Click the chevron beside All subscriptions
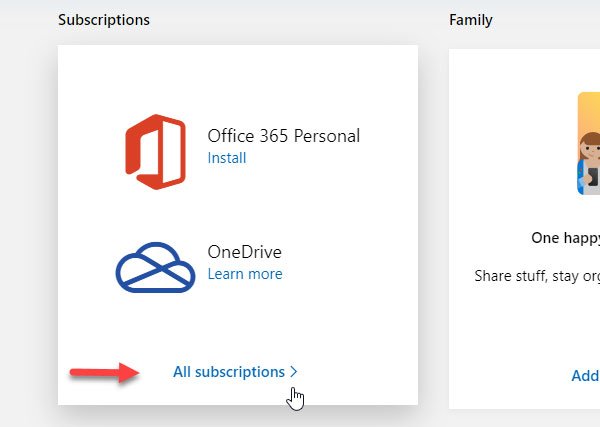Screen dimensions: 600x427 294,372
